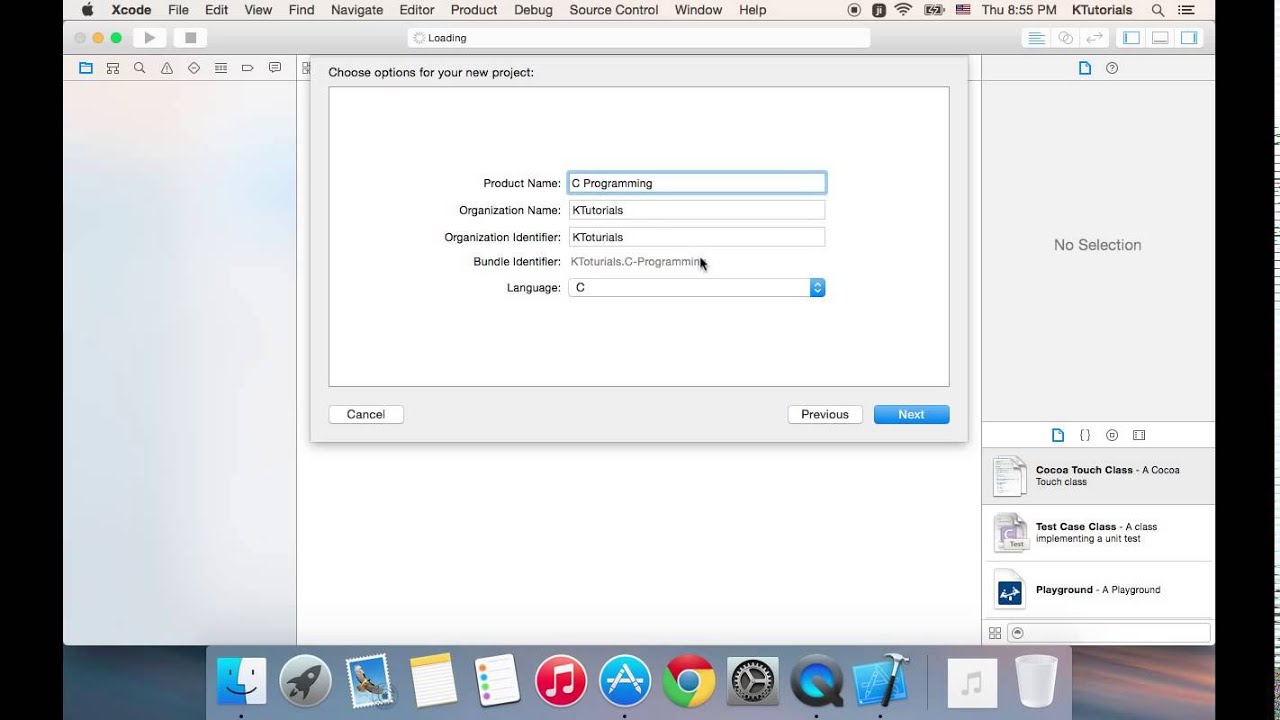Screen dimensions: 1280x720
Task: Open Finder from the Dock
Action: coord(241,681)
